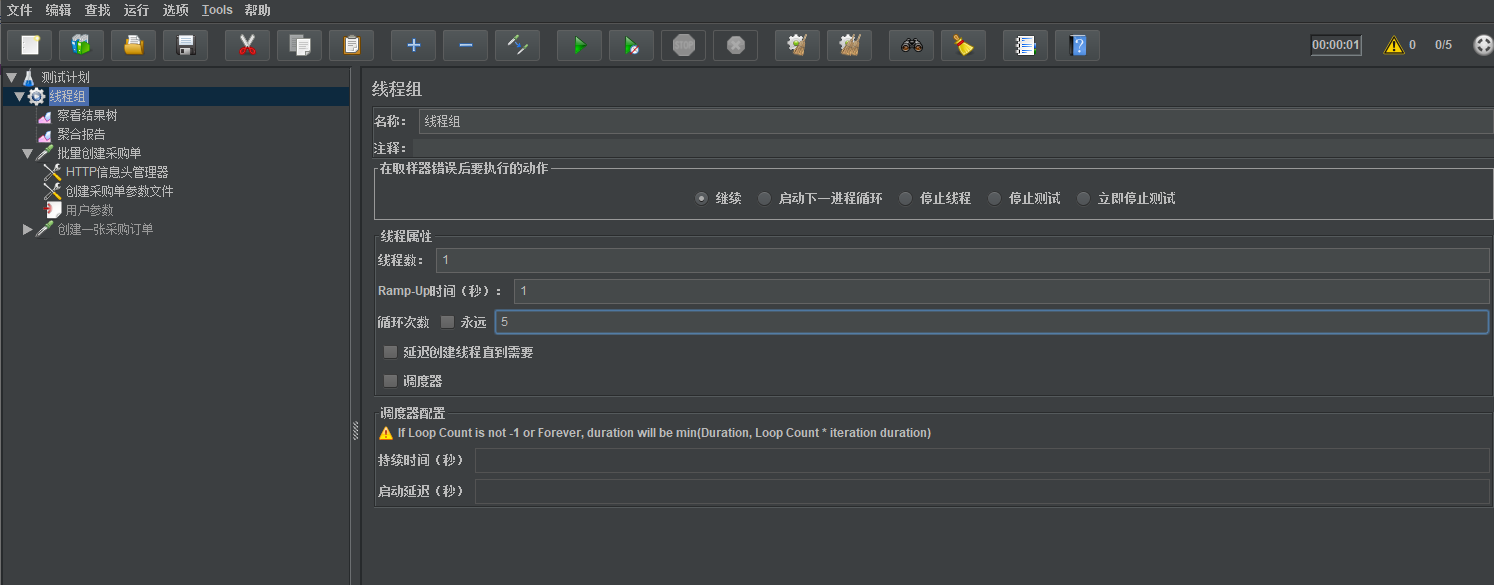The width and height of the screenshot is (1494, 585).
Task: Collapse the 批里创建采购单 node
Action: 27,153
